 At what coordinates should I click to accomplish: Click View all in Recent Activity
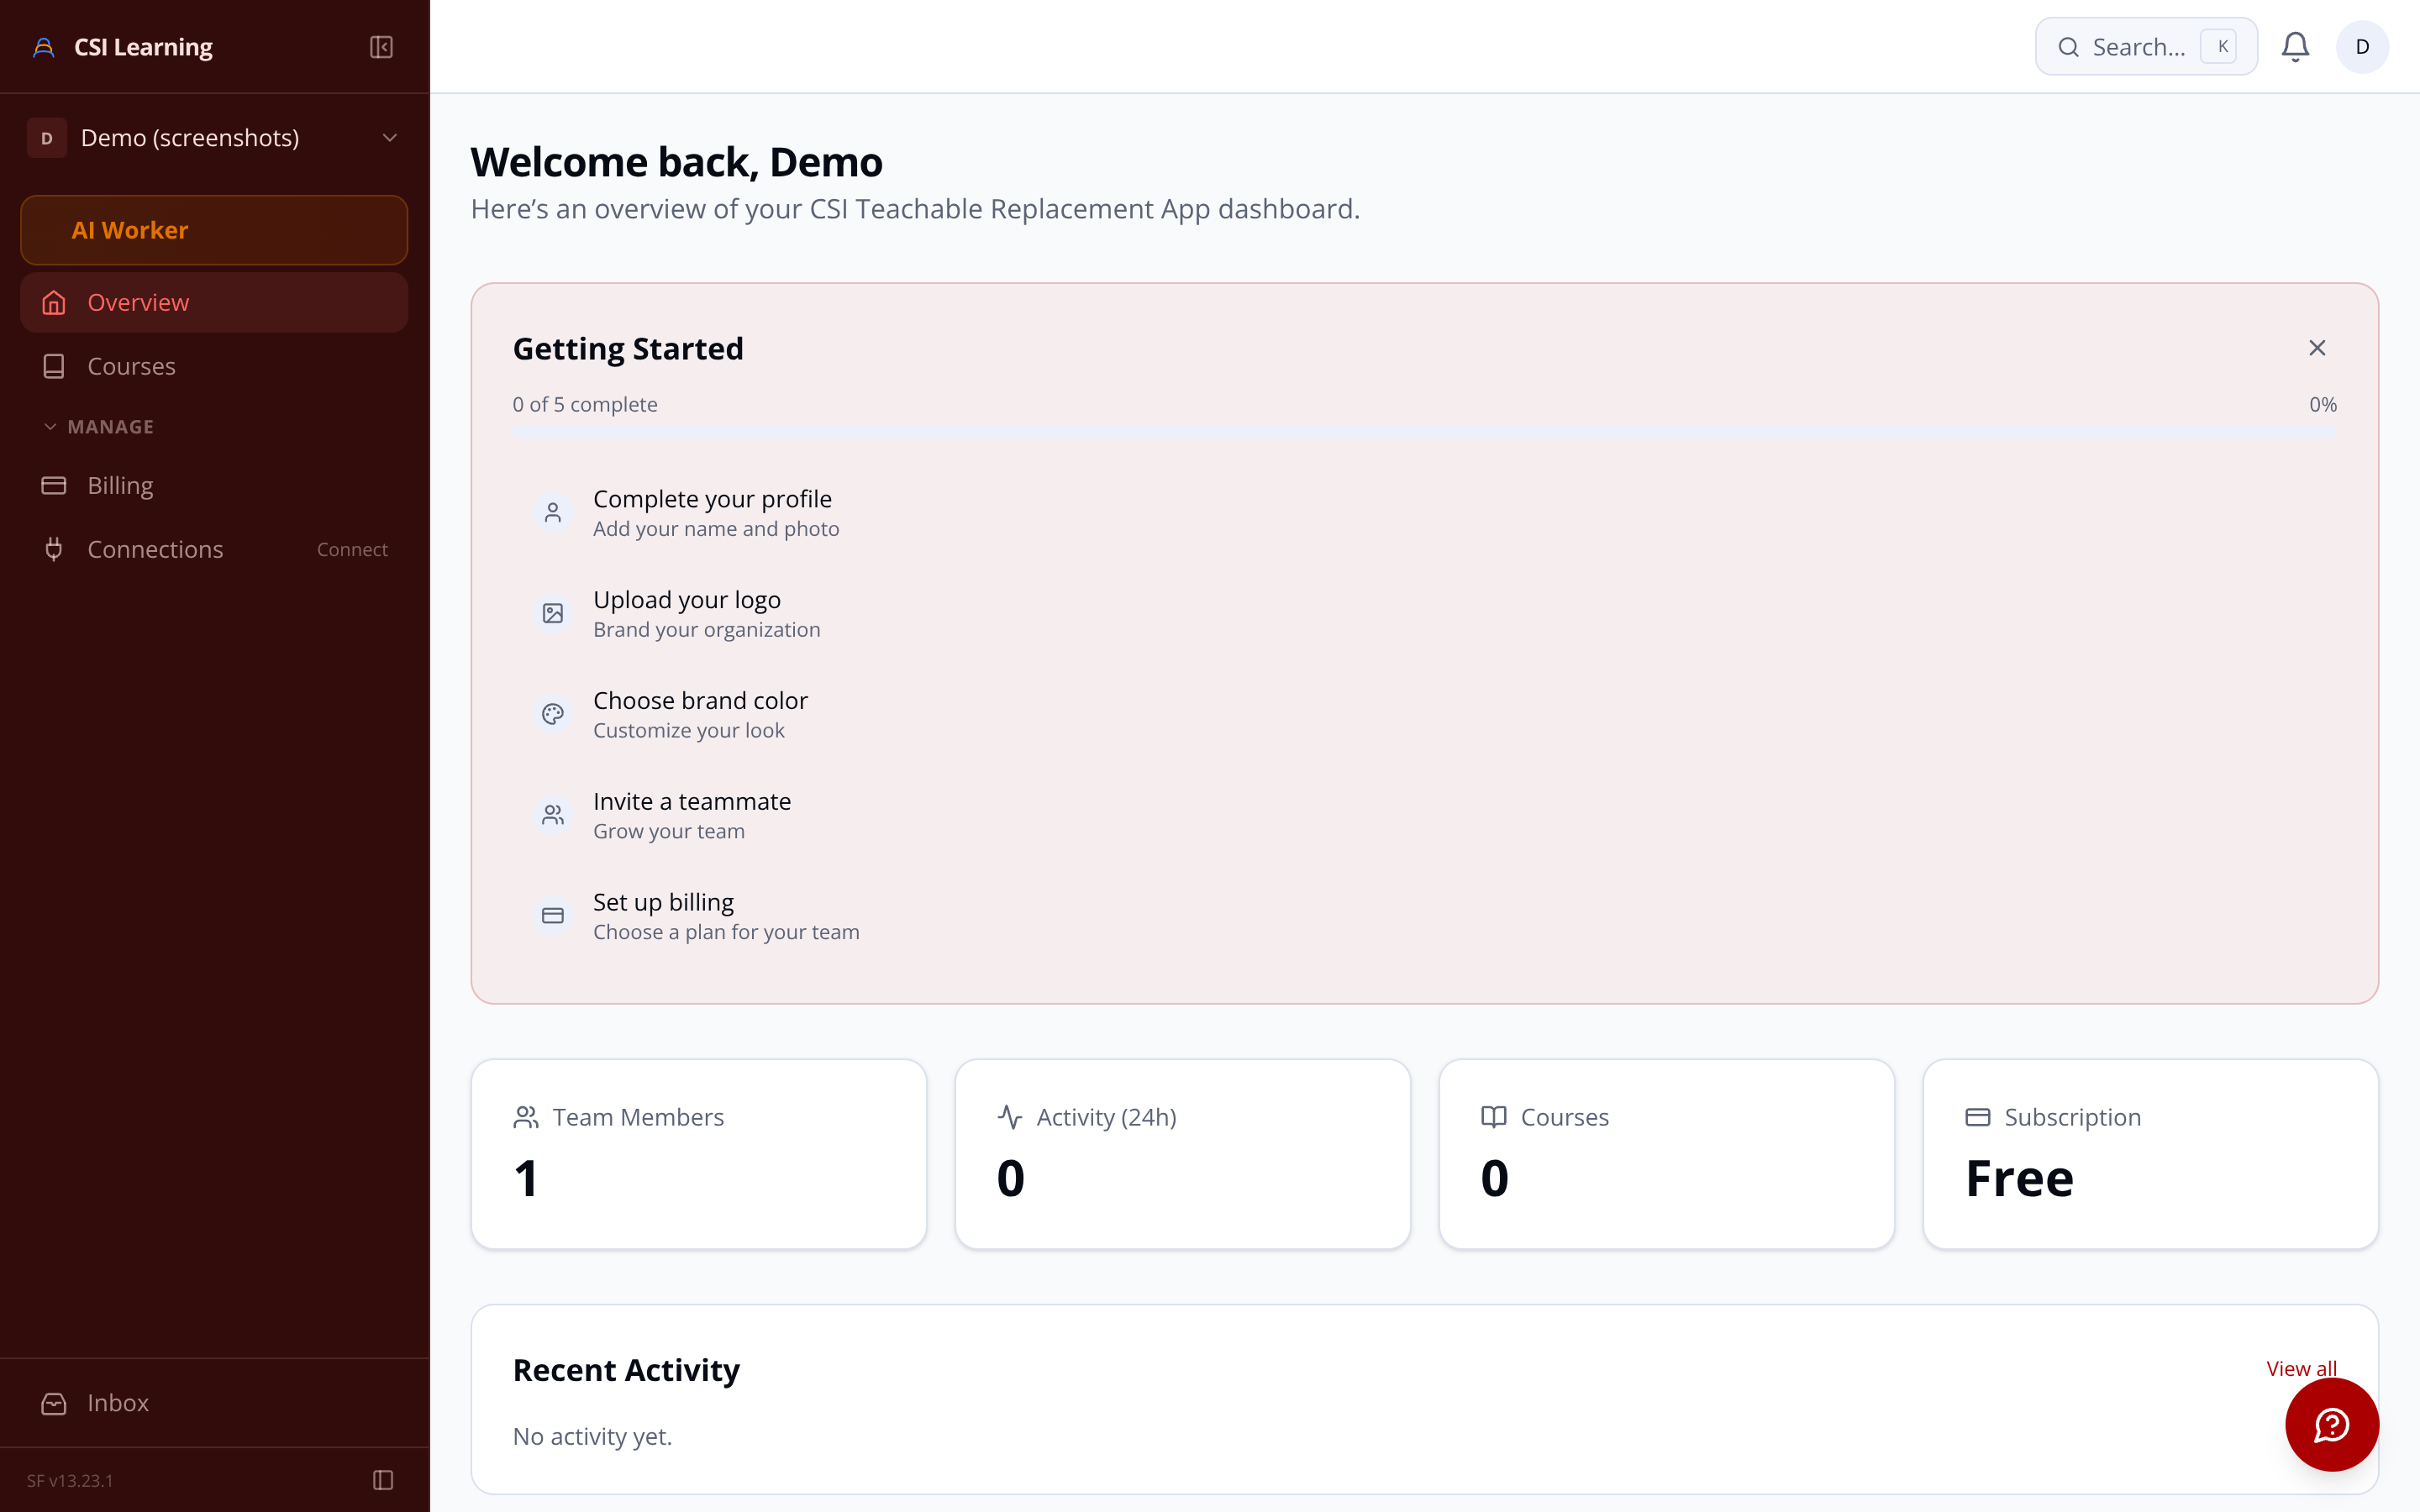2301,1368
